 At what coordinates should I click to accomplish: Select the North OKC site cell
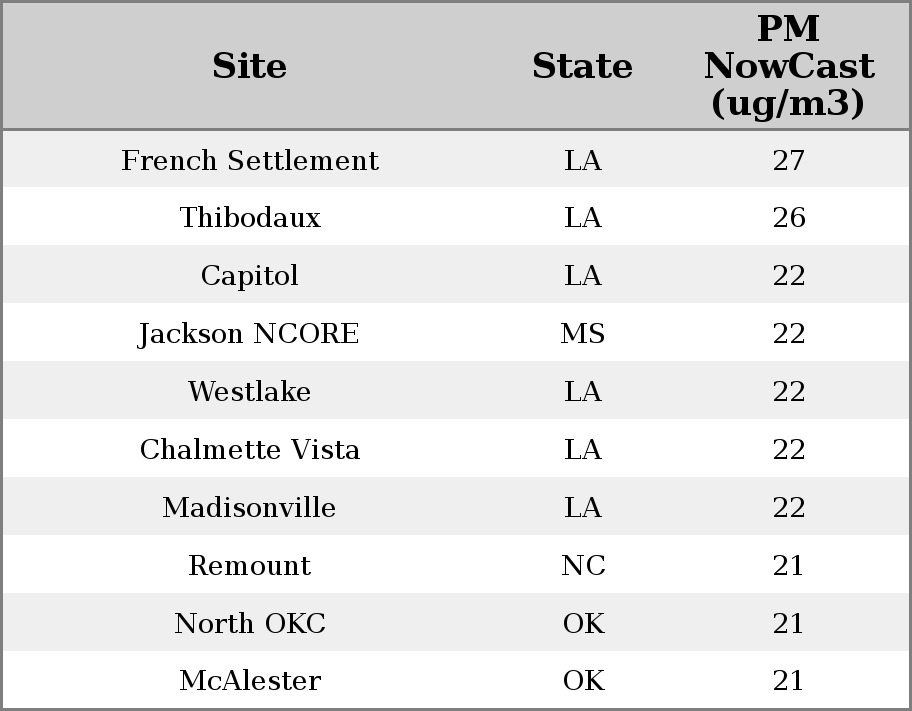[250, 623]
